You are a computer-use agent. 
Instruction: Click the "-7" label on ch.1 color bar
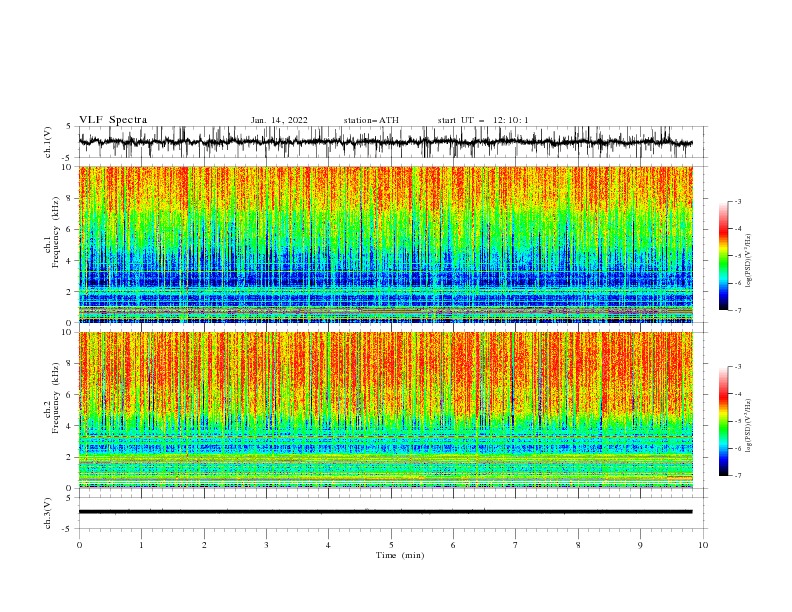[738, 310]
